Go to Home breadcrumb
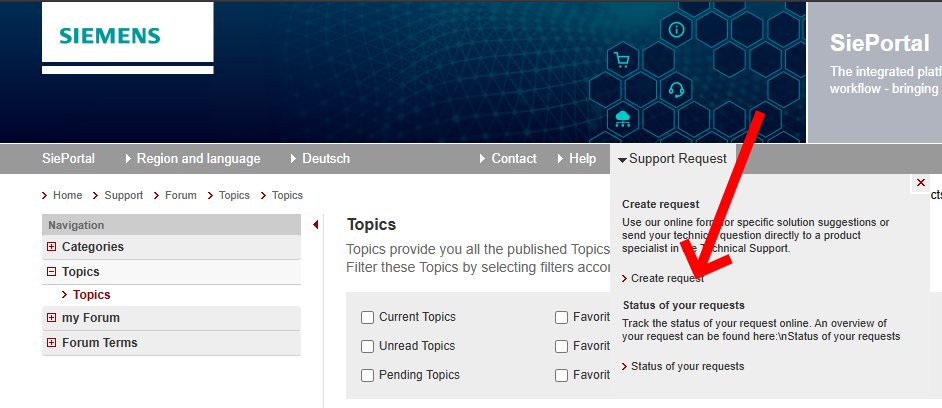The width and height of the screenshot is (942, 408). [67, 196]
